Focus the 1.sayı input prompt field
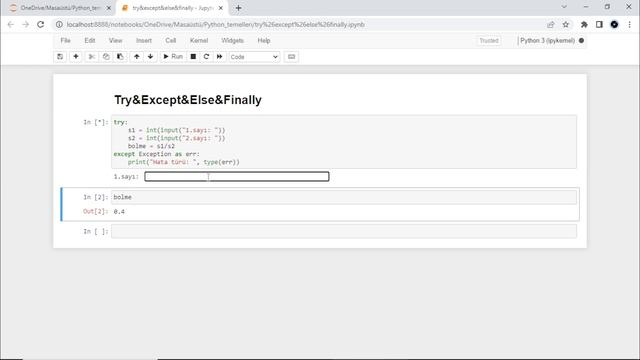 point(237,176)
